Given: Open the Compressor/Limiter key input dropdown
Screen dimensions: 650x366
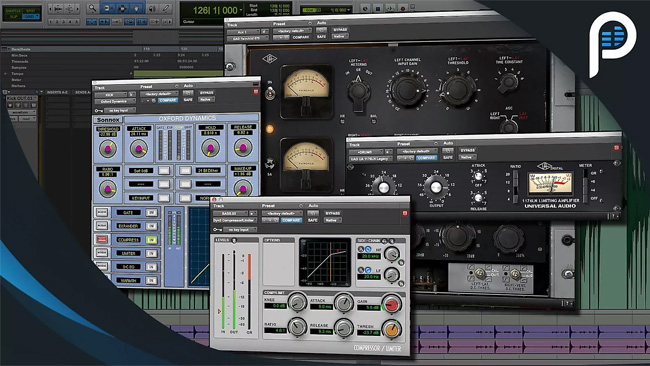Looking at the screenshot, I should click(240, 230).
